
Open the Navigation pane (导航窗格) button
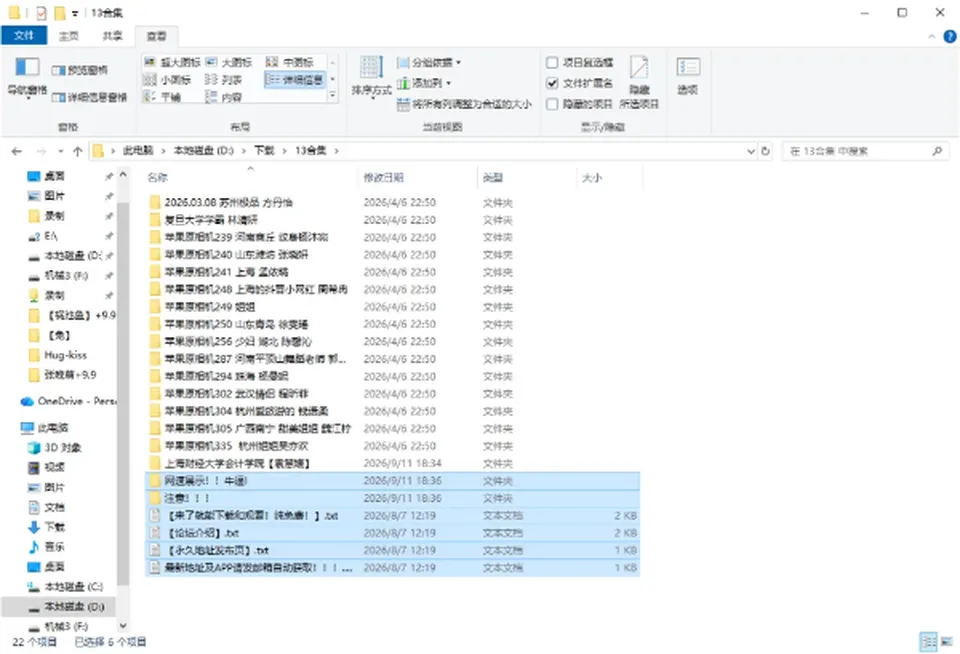[27, 77]
